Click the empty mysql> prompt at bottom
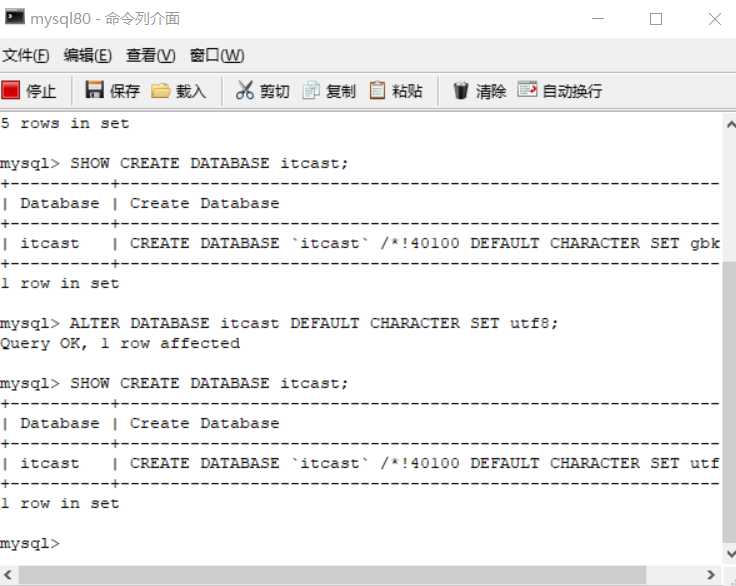736x586 pixels. pyautogui.click(x=30, y=543)
